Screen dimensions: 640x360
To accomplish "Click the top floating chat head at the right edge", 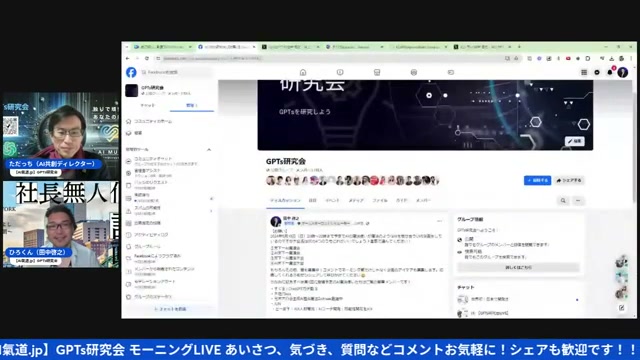I will point(622,262).
